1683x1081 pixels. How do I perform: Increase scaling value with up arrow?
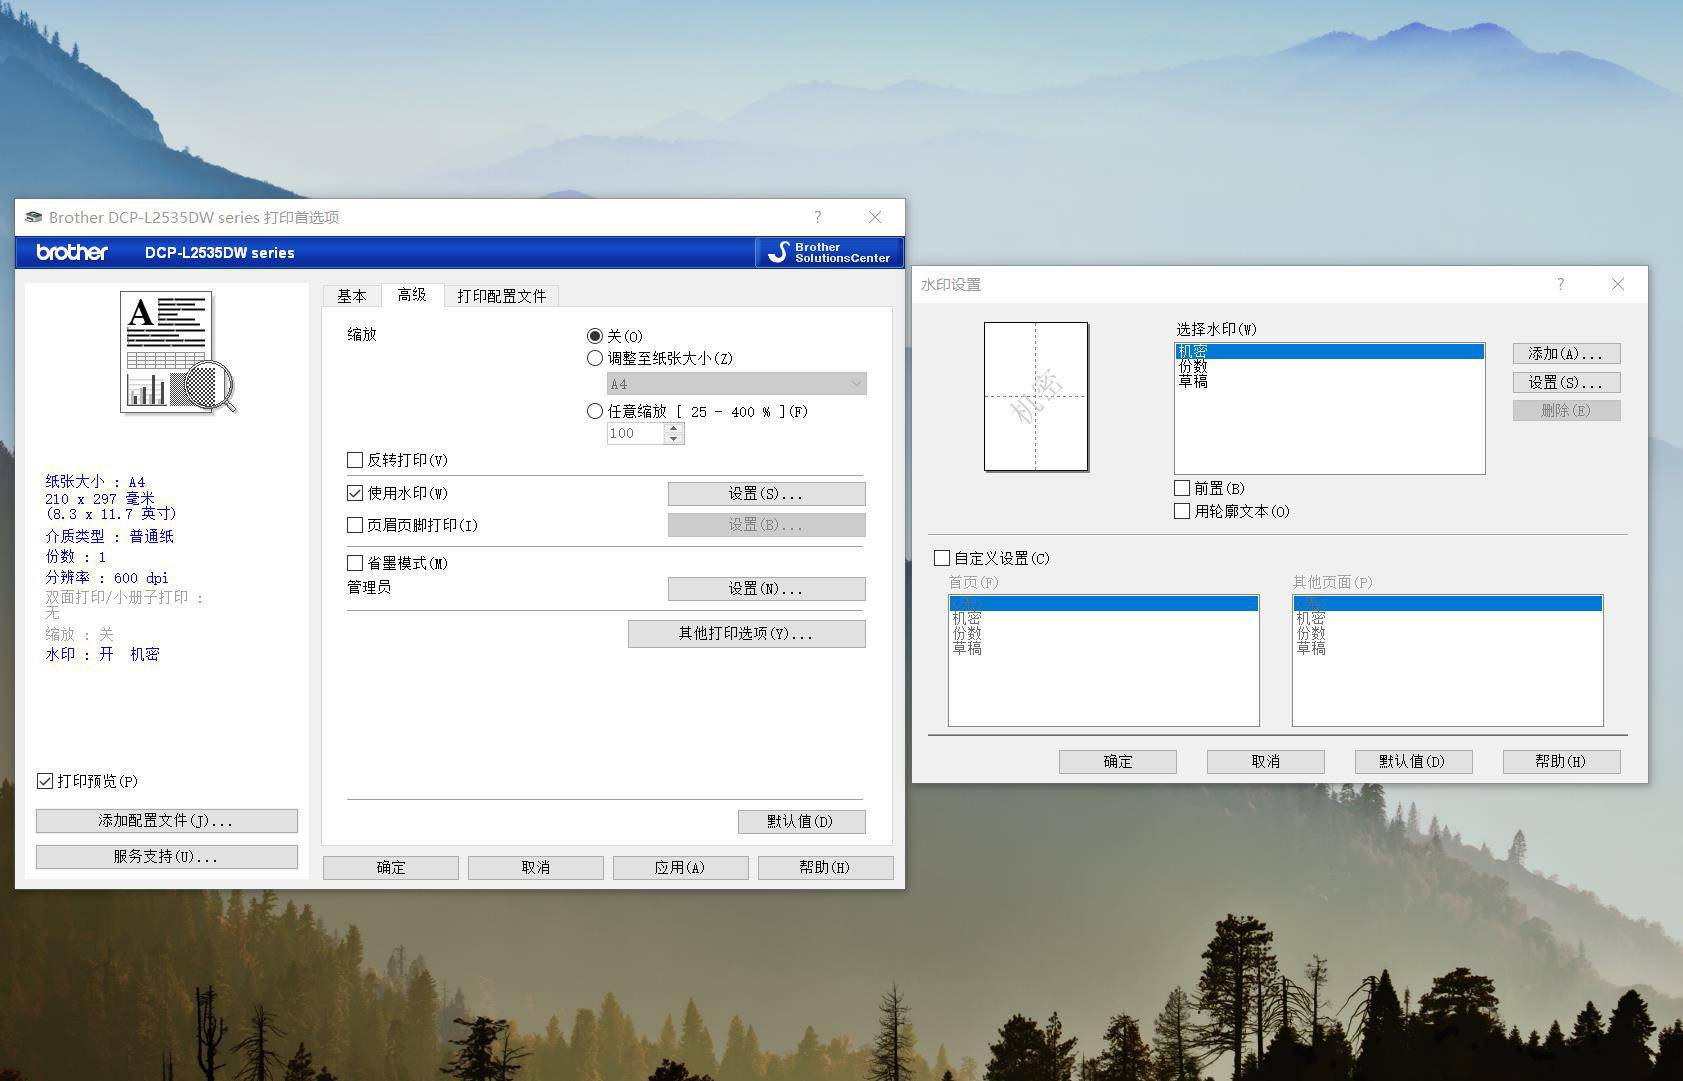pyautogui.click(x=674, y=428)
